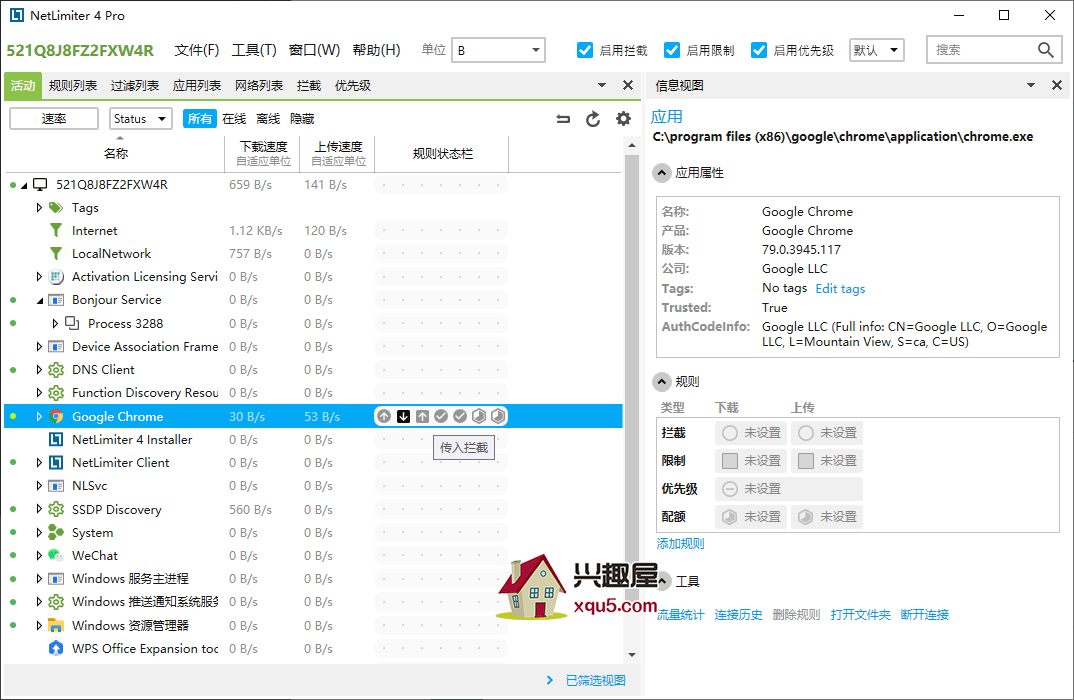Screen dimensions: 1074x700
Task: Open the 文件(F) menu
Action: (x=197, y=50)
